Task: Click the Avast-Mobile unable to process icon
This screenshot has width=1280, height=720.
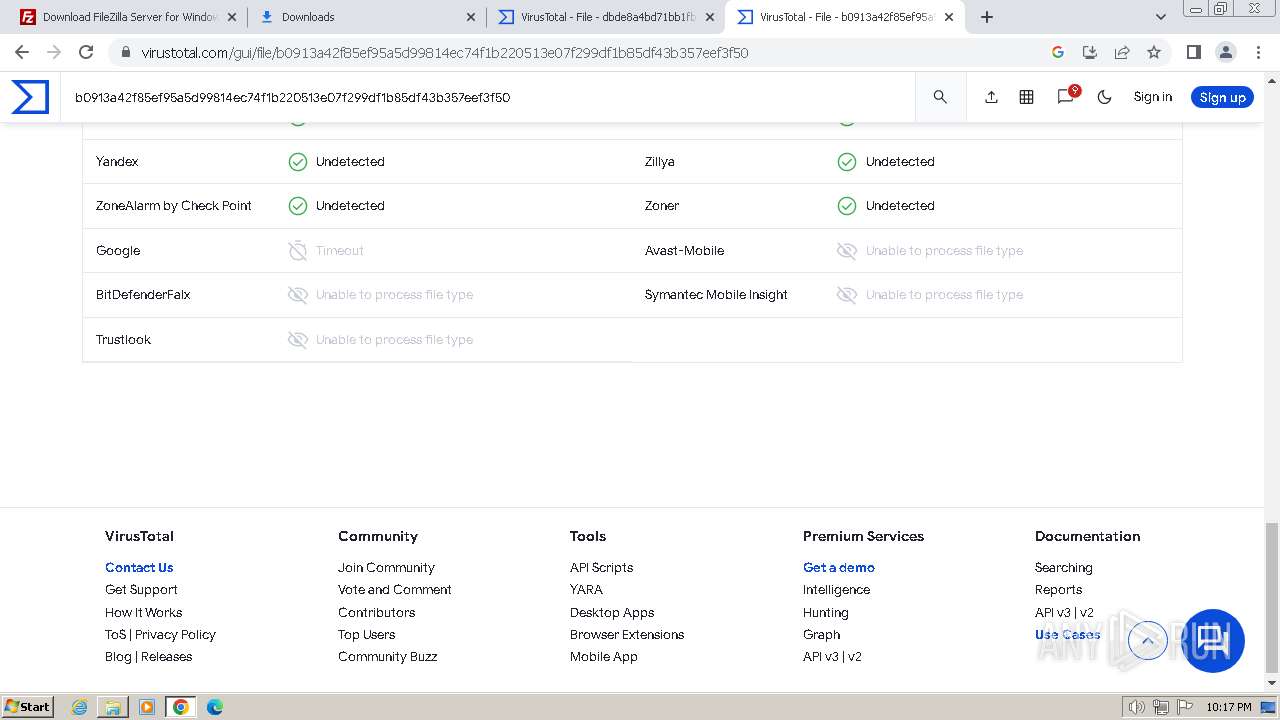Action: point(847,251)
